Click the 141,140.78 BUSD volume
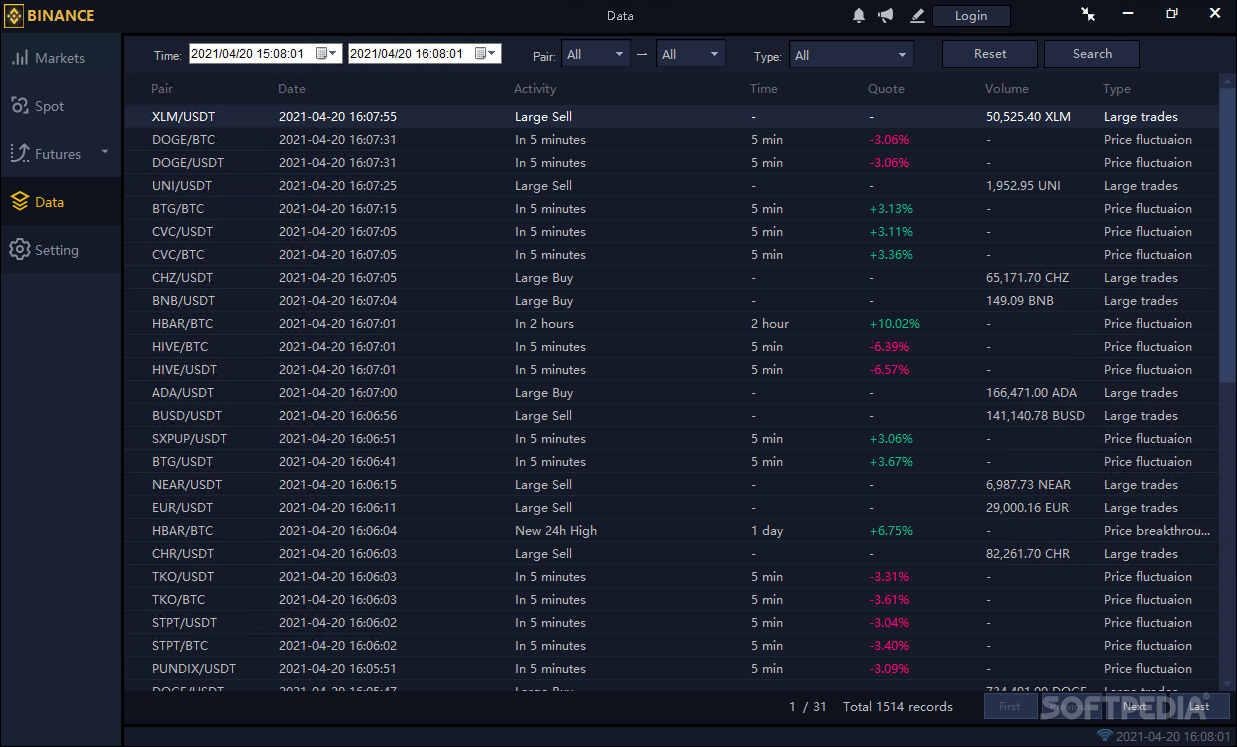The height and width of the screenshot is (747, 1237). point(1035,416)
